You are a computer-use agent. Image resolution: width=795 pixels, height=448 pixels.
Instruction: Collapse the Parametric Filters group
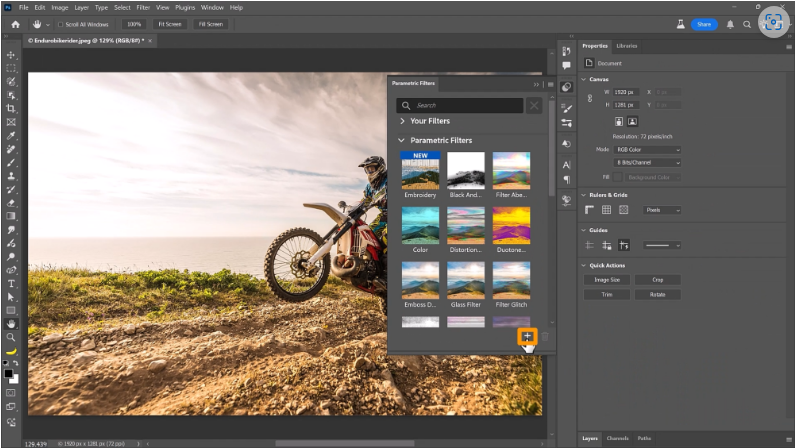pyautogui.click(x=402, y=140)
